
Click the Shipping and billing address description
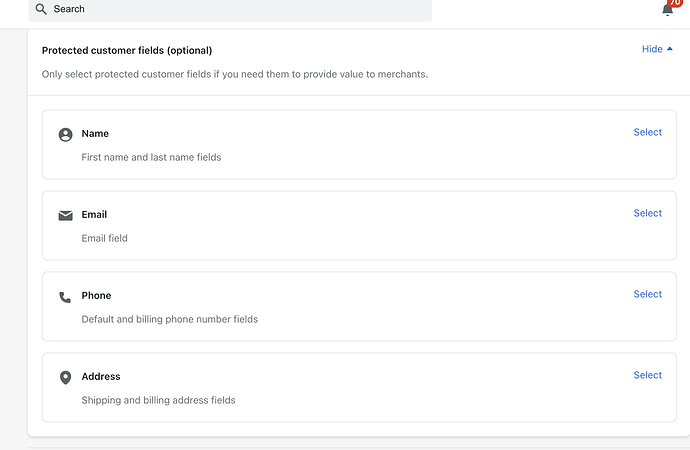pyautogui.click(x=158, y=400)
